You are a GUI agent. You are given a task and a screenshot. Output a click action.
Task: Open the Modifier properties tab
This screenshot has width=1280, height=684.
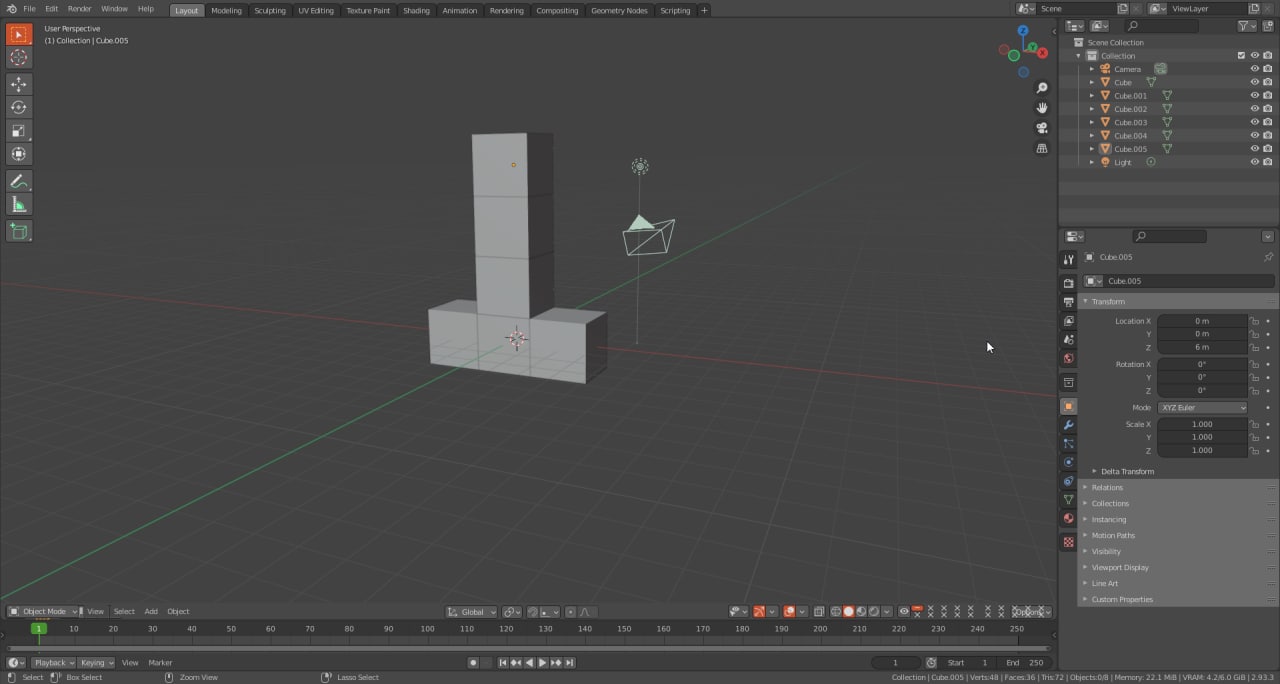(1068, 425)
